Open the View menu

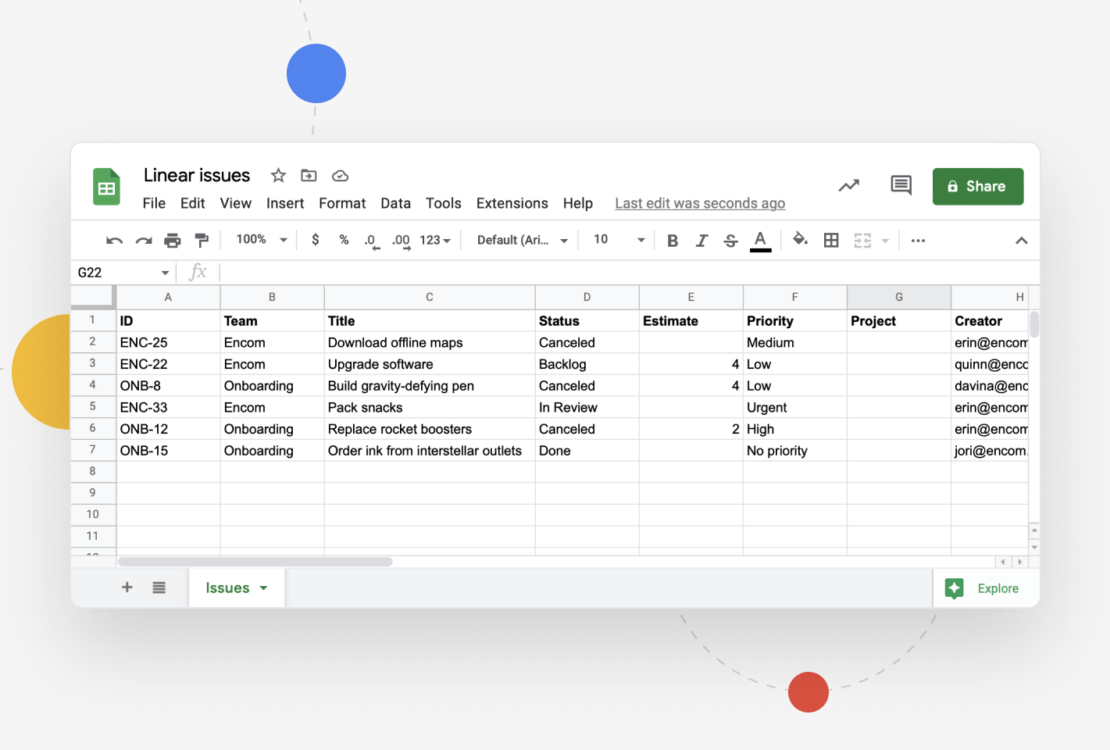point(235,203)
